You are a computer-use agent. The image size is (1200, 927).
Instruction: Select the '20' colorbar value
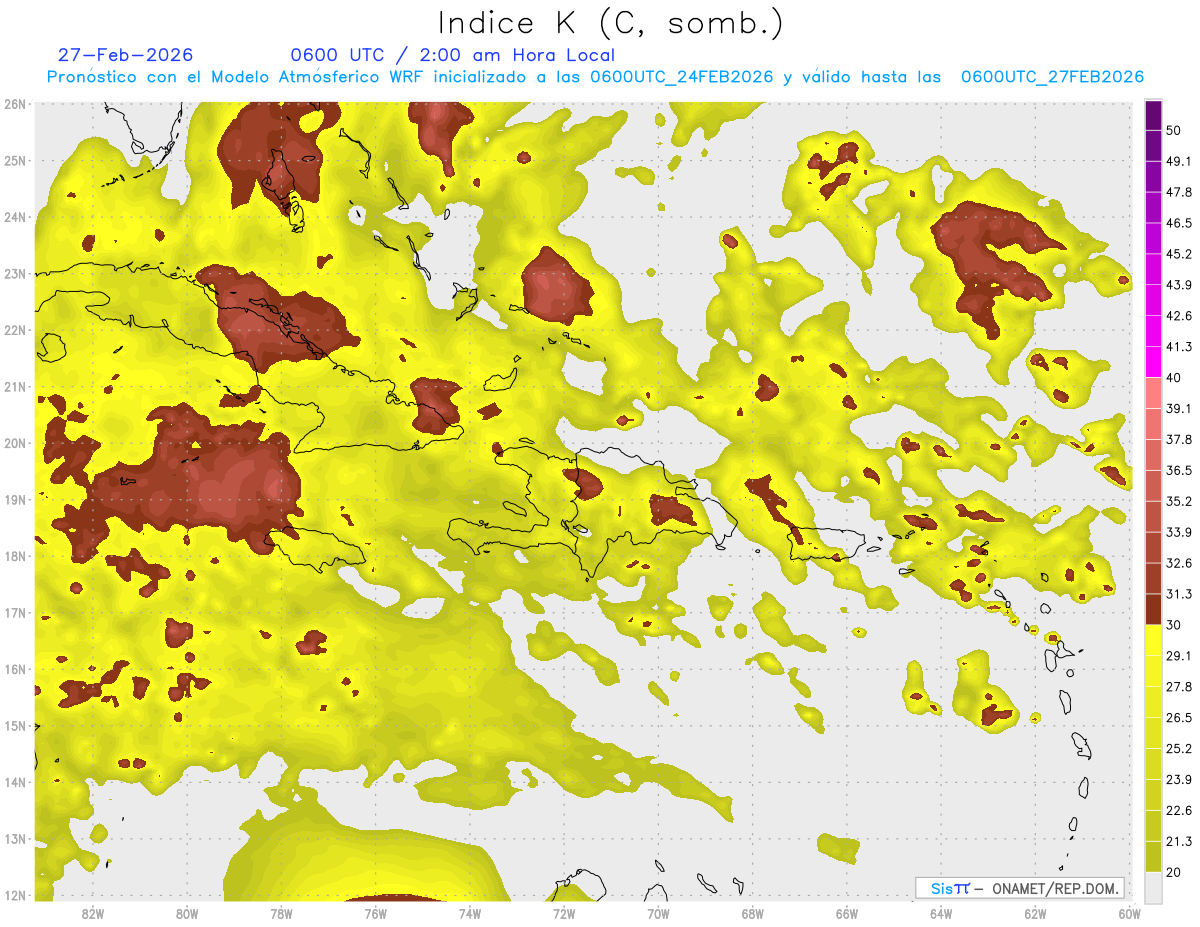point(1173,872)
